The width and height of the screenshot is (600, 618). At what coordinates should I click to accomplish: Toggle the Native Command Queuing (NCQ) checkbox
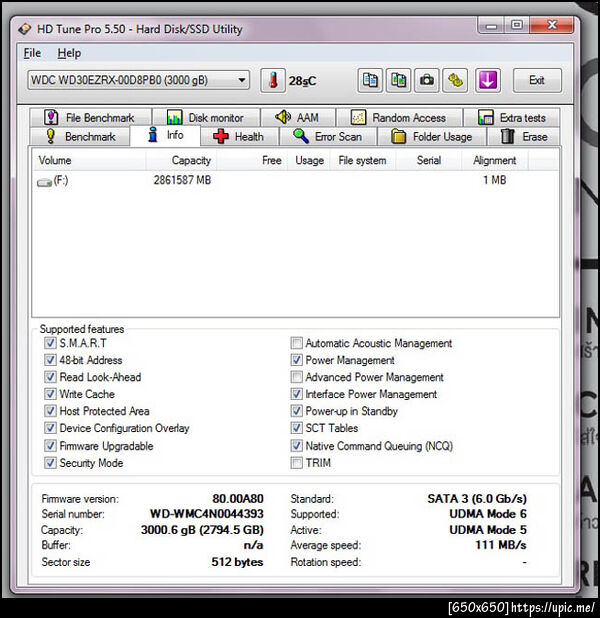pyautogui.click(x=296, y=446)
